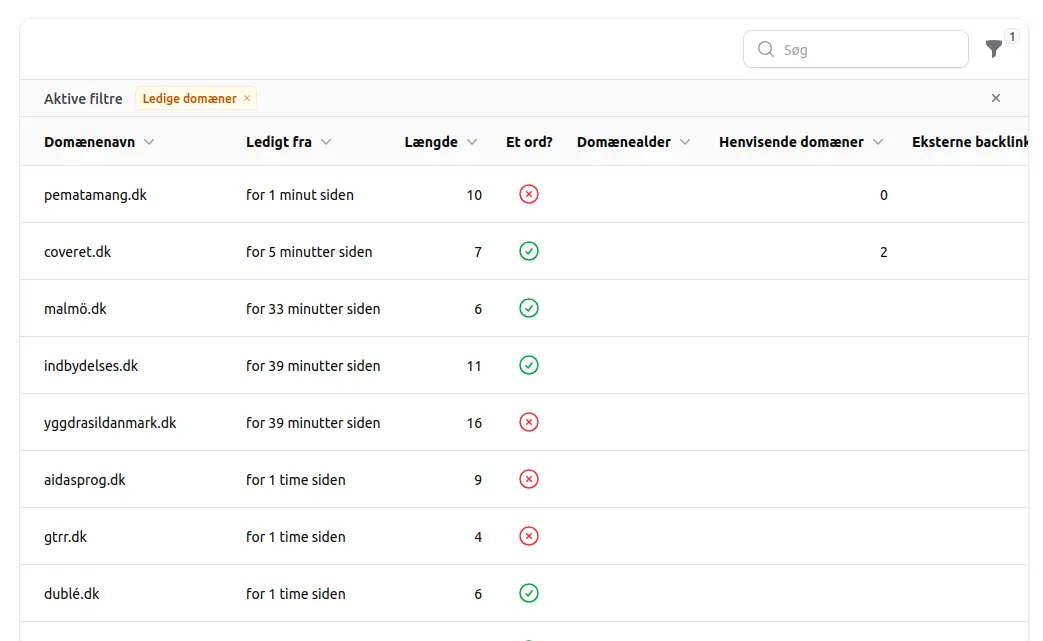This screenshot has height=641, width=1043.
Task: Click the magnifier icon in search box
Action: [x=766, y=49]
